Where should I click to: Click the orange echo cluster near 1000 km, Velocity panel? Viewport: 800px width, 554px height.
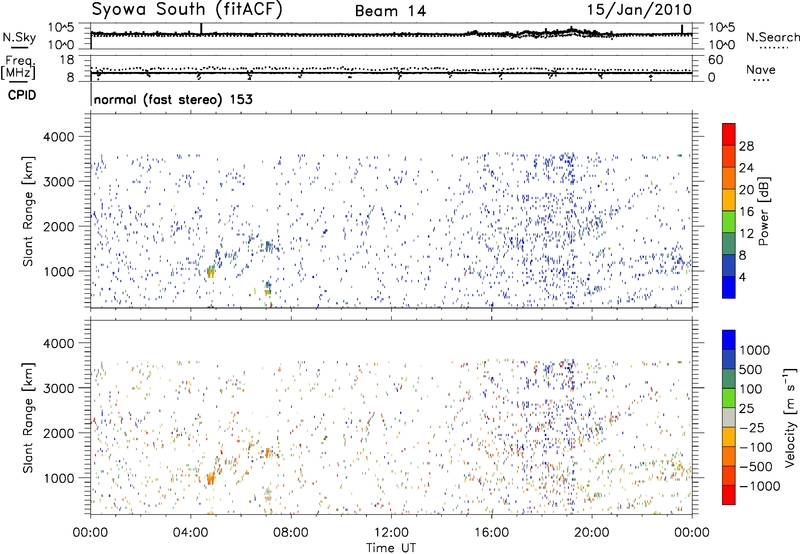pos(210,478)
